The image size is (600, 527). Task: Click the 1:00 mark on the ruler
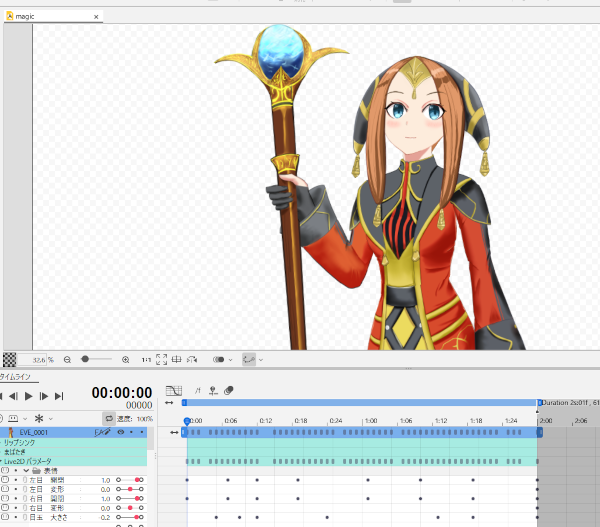click(x=370, y=421)
